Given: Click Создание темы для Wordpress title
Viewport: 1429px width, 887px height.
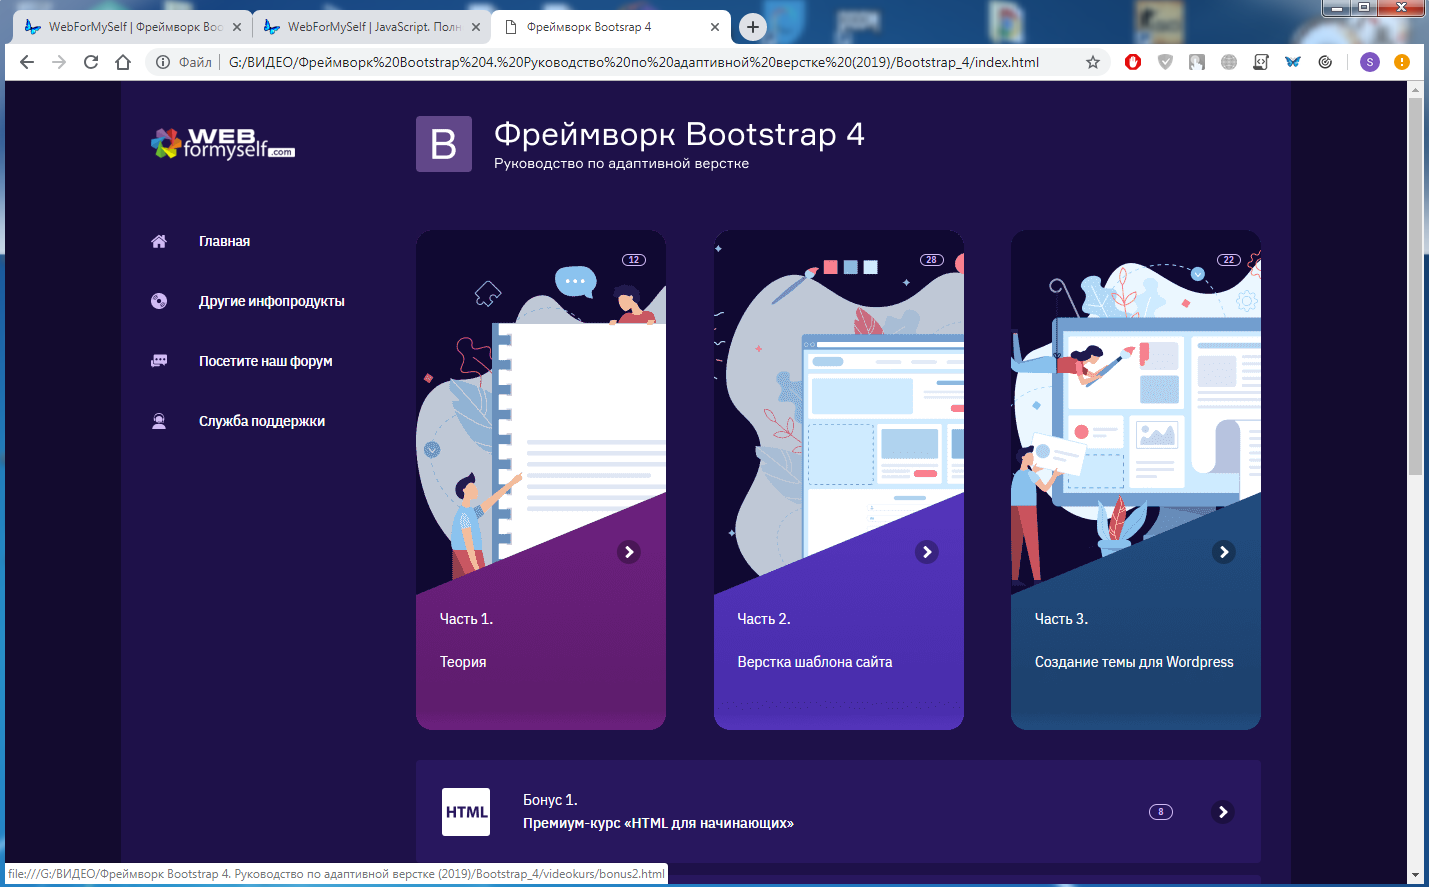Looking at the screenshot, I should coord(1134,662).
